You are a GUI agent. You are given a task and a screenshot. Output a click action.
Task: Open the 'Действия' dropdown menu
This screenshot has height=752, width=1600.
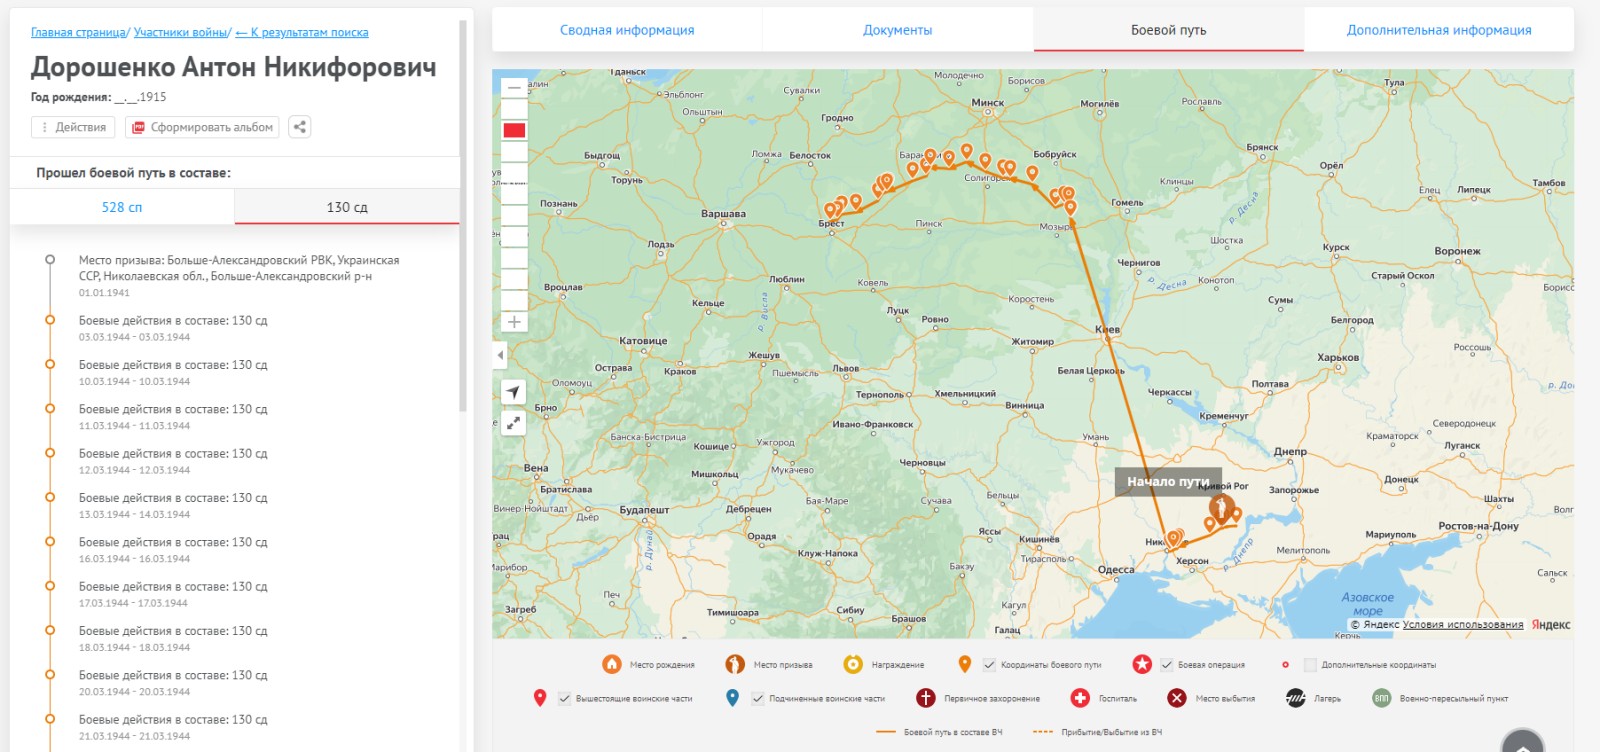(x=73, y=127)
